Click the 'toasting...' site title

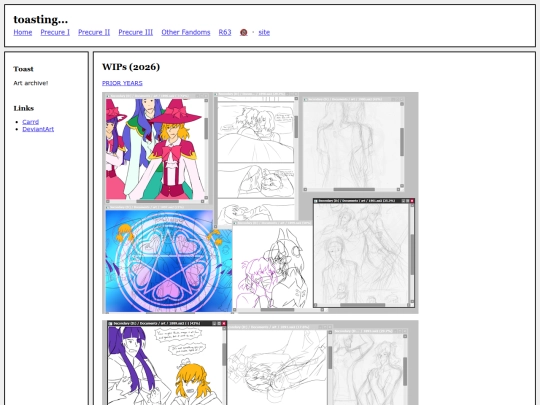click(x=41, y=20)
